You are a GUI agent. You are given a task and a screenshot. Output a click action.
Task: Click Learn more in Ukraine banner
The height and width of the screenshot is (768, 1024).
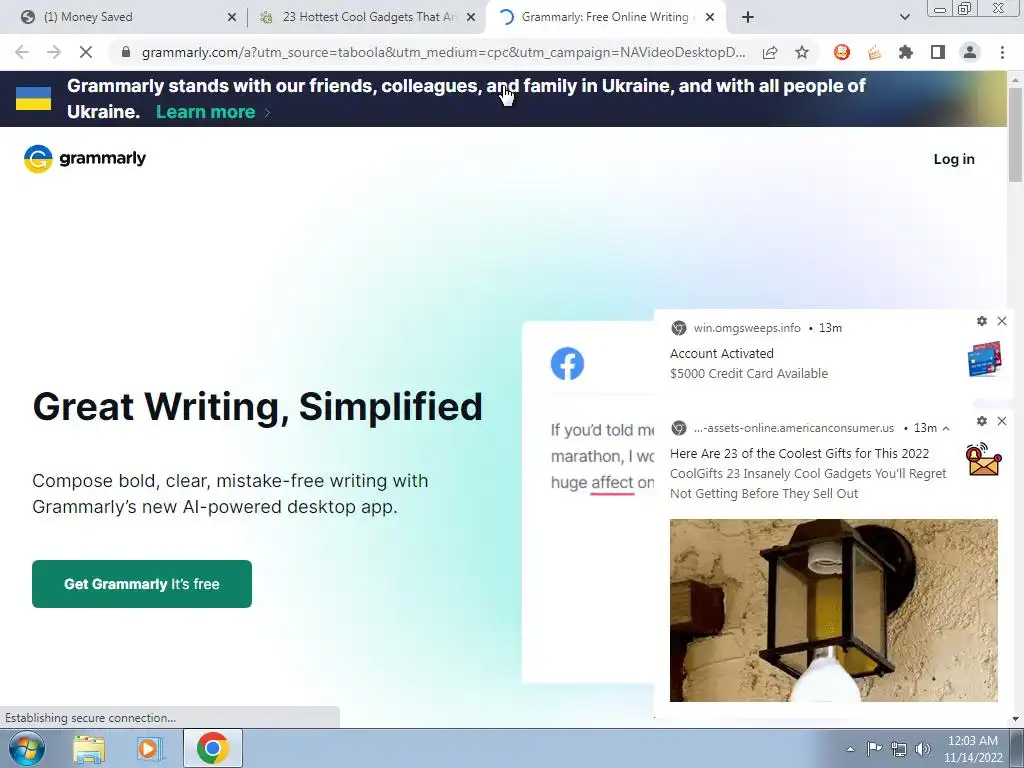tap(205, 112)
